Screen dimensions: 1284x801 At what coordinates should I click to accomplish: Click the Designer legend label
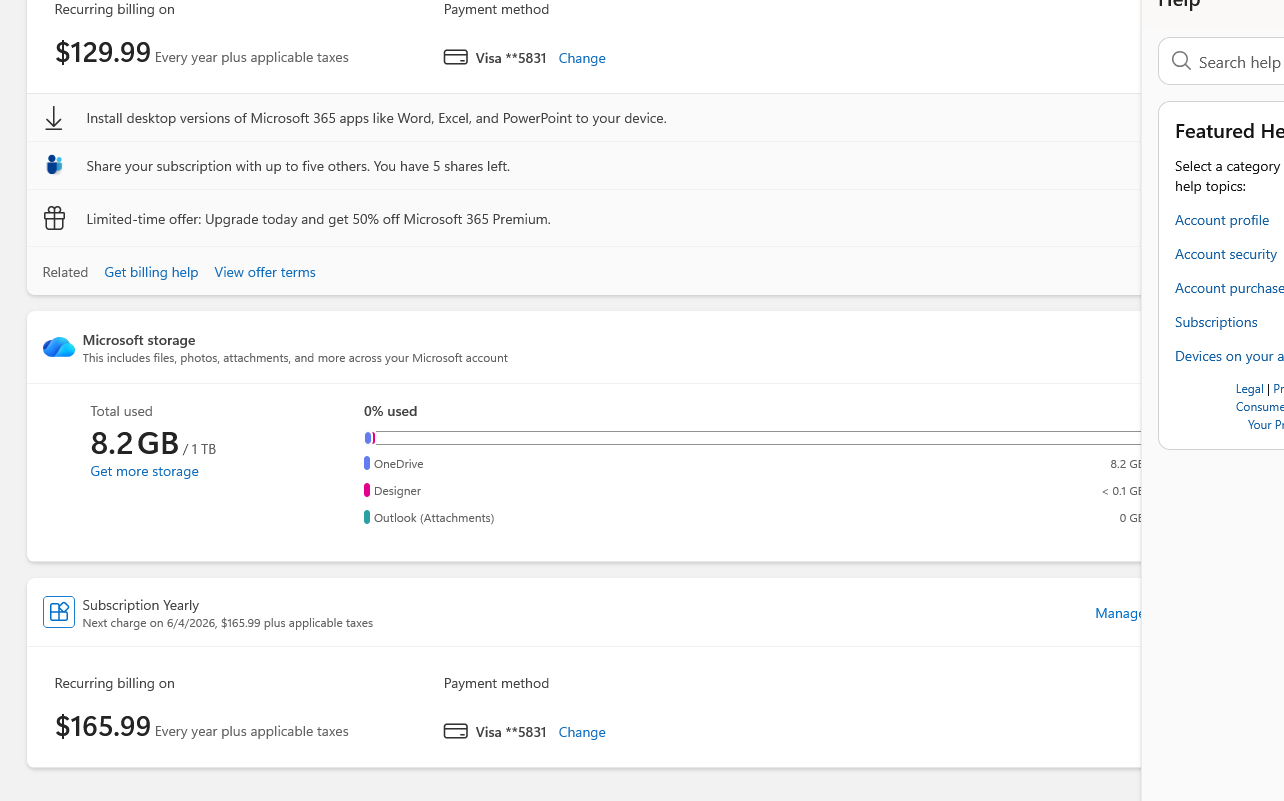click(x=397, y=491)
